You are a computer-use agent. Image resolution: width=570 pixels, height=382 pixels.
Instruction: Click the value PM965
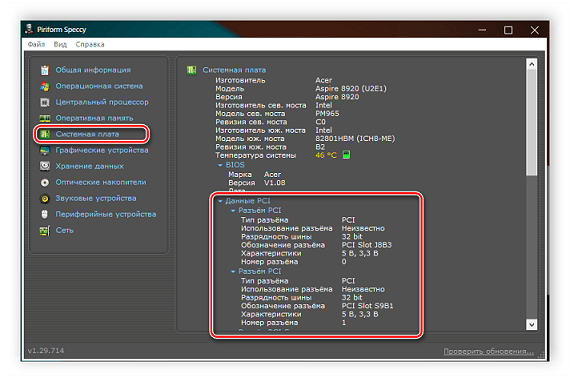[x=327, y=113]
